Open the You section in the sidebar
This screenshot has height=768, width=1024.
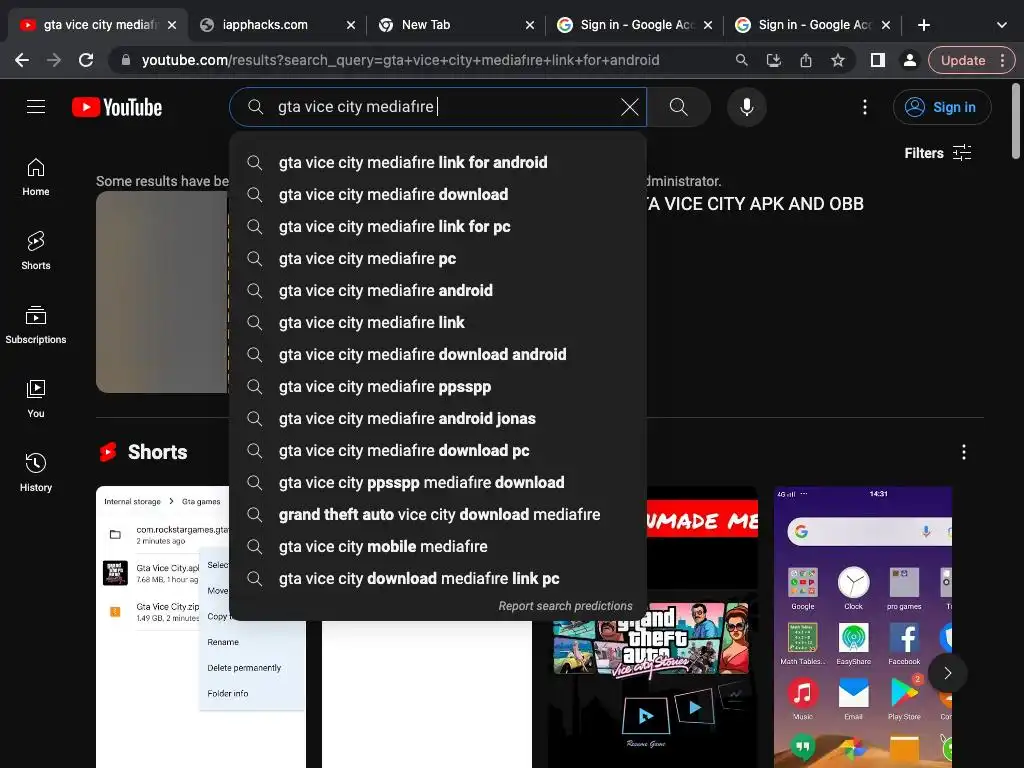pos(36,398)
